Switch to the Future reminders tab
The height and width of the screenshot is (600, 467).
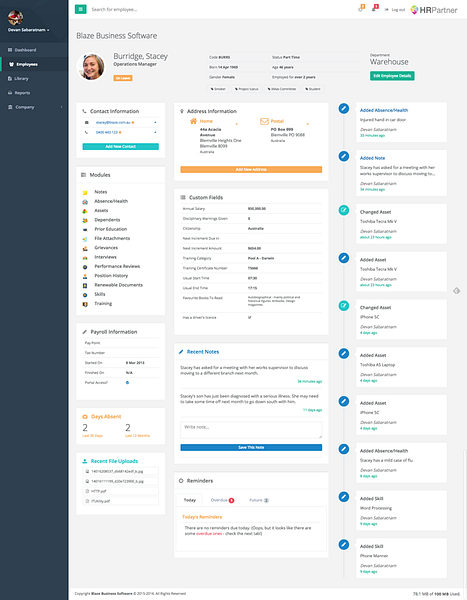coord(259,500)
